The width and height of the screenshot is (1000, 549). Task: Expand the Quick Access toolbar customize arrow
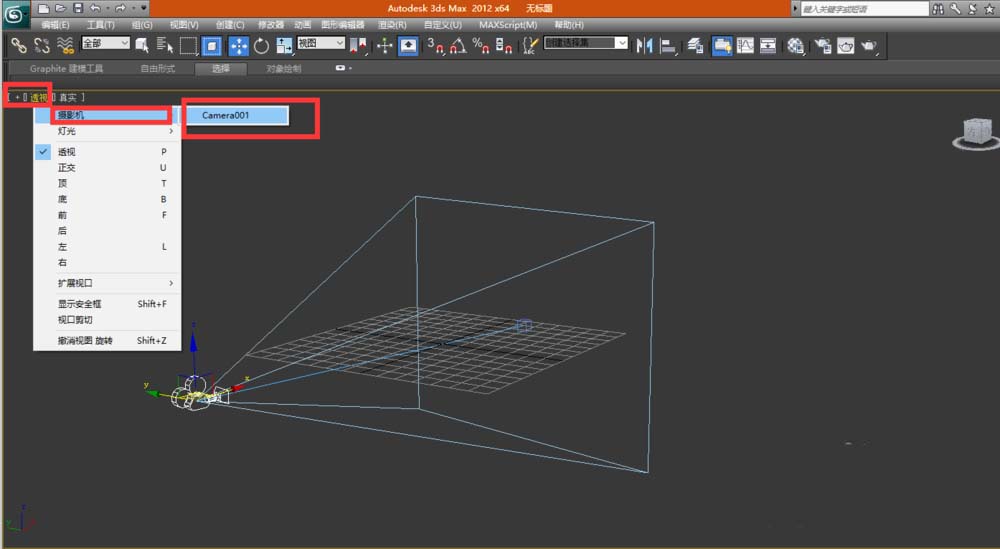[143, 8]
